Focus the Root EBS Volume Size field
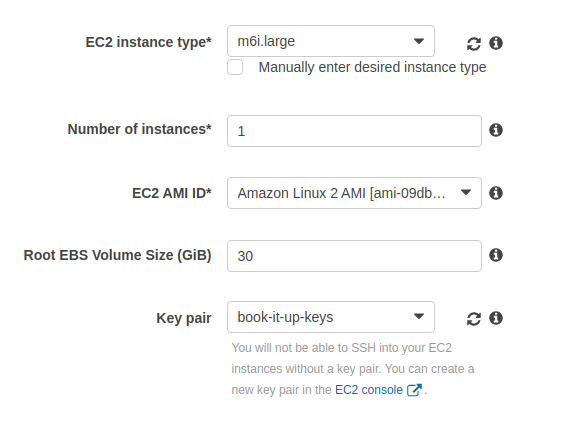The image size is (572, 432). click(x=354, y=256)
